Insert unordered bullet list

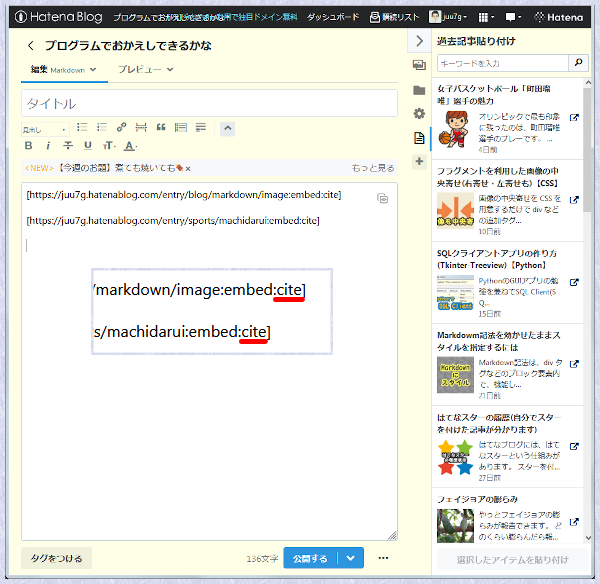82,127
